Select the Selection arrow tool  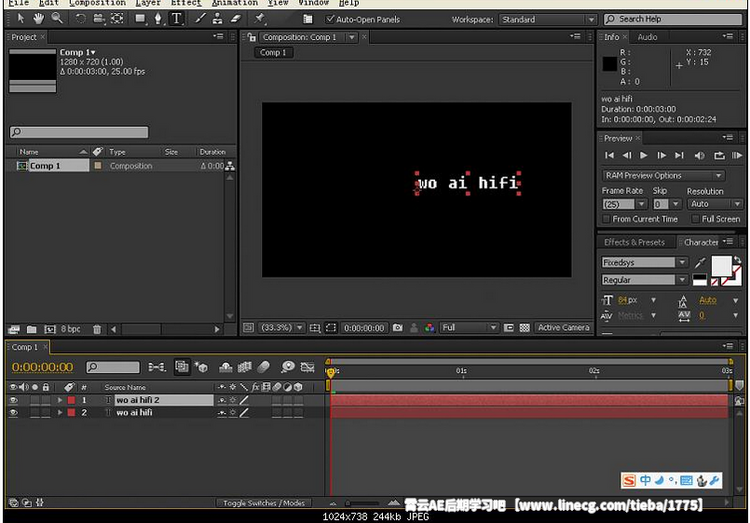point(21,19)
